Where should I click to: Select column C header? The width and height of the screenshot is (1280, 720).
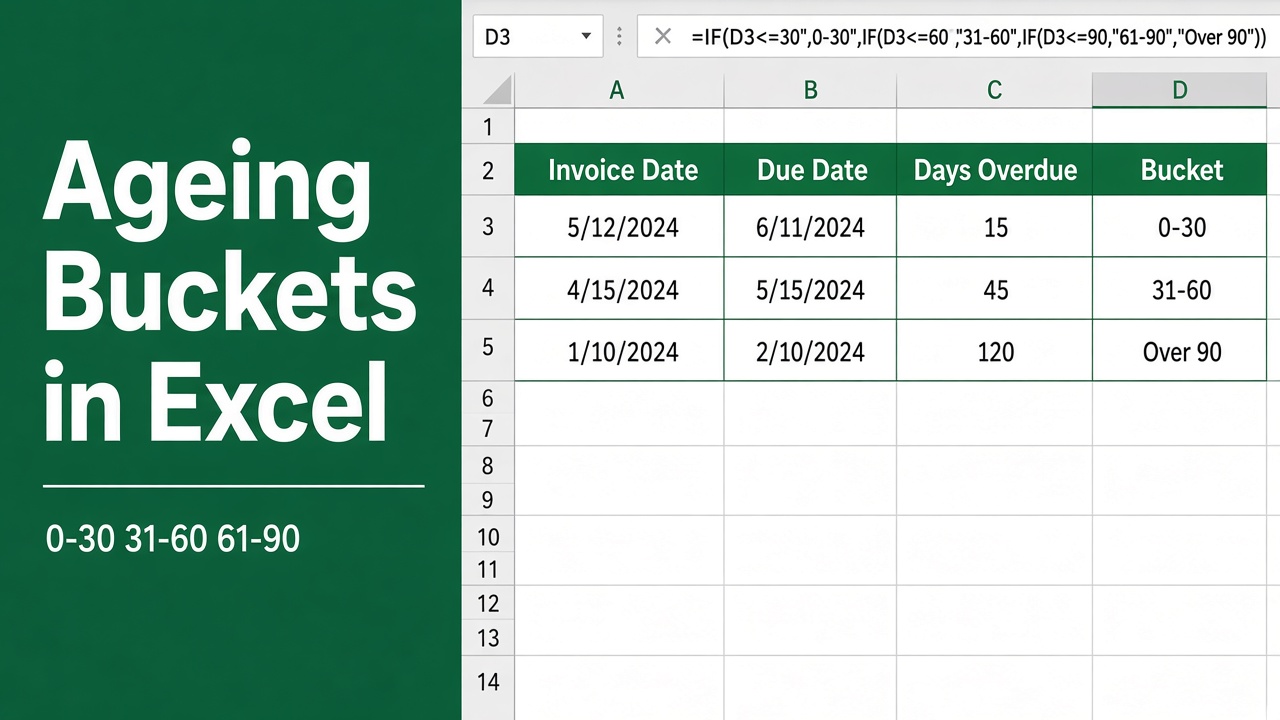click(994, 90)
